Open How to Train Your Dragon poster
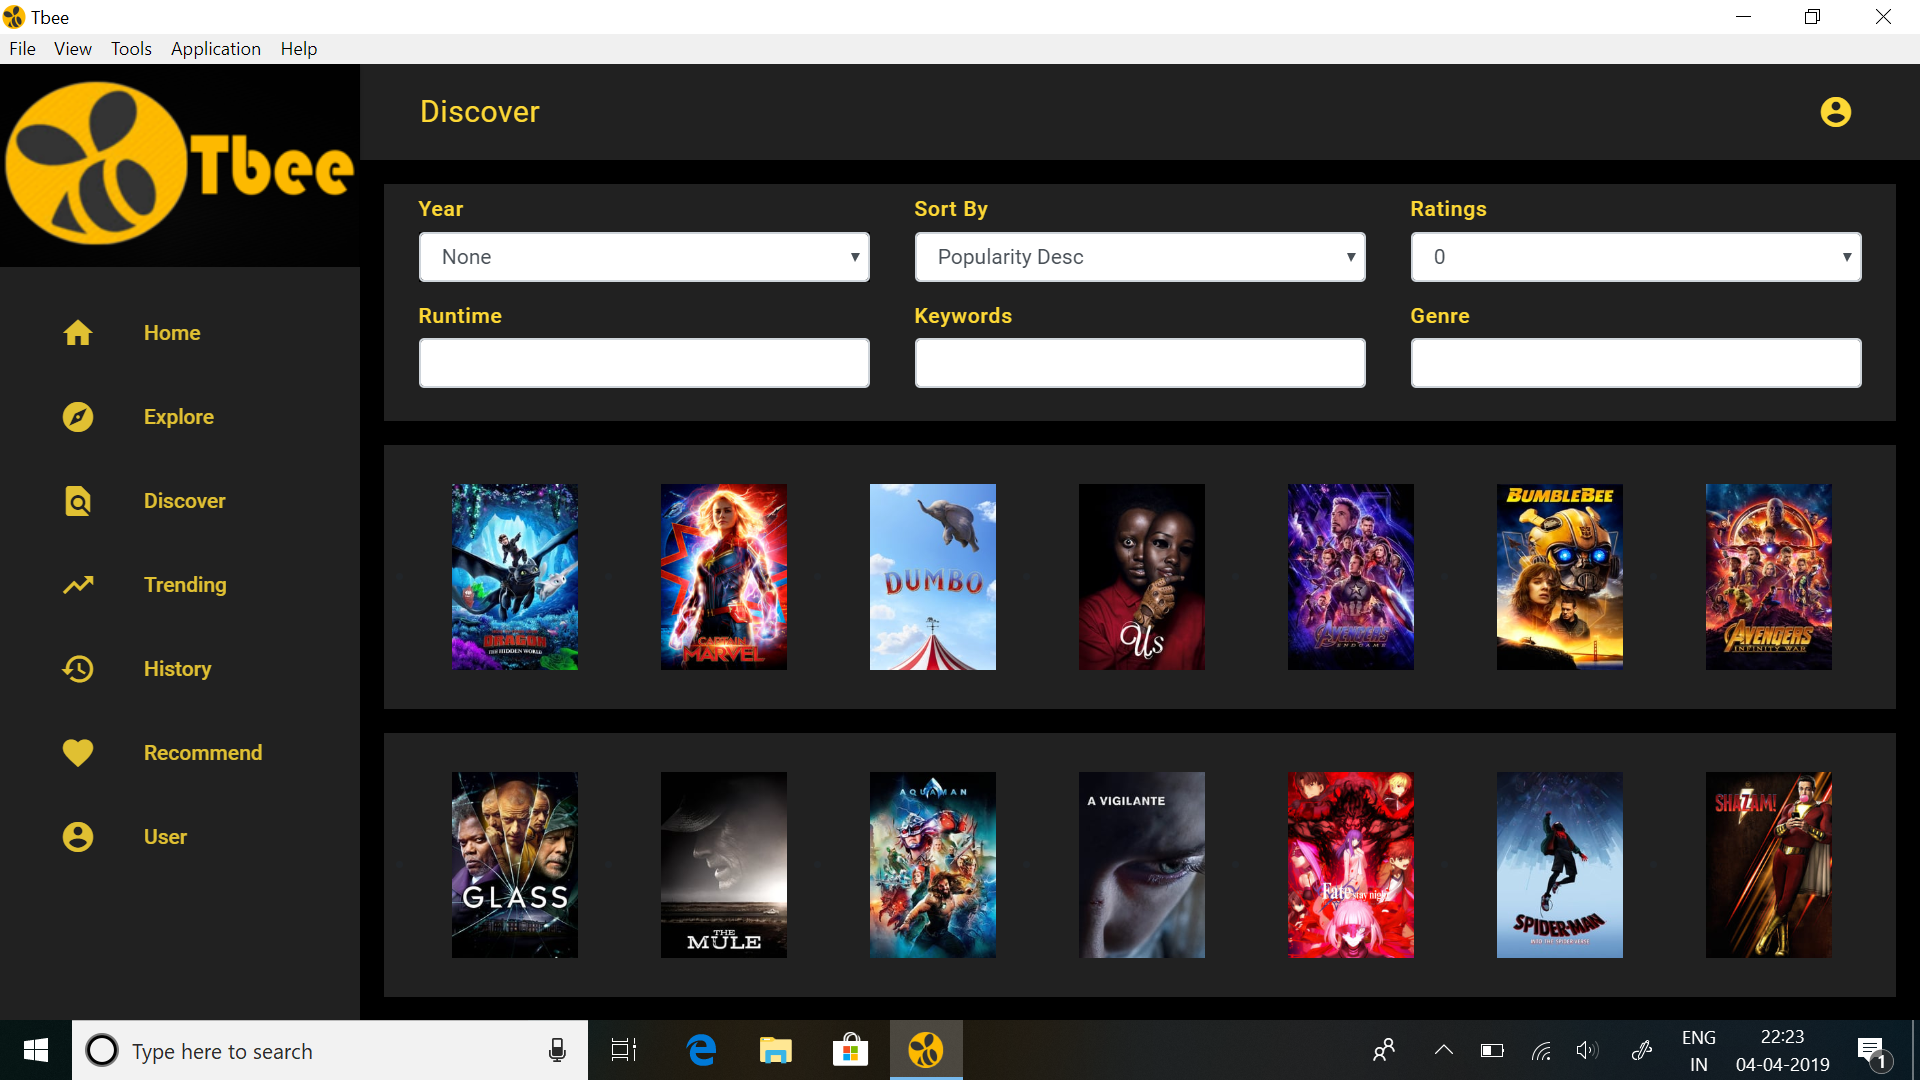 (514, 577)
